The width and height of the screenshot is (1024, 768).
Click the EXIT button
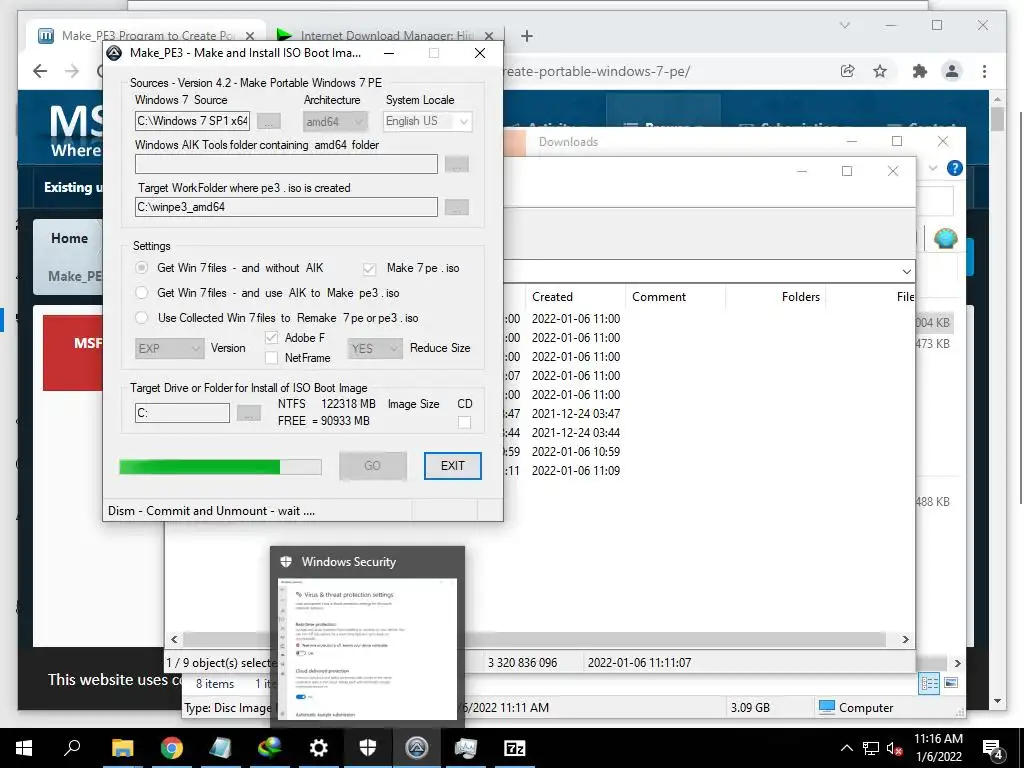click(453, 466)
